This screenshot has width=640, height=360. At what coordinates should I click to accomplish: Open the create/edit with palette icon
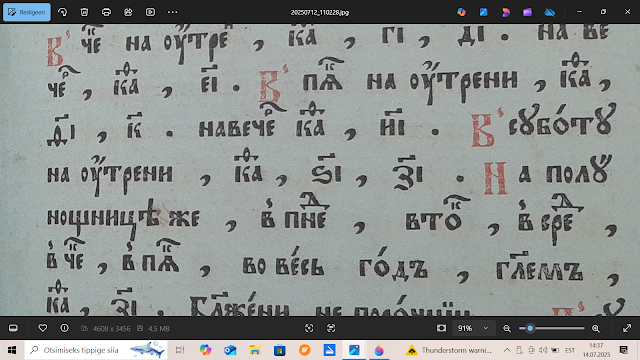128,12
